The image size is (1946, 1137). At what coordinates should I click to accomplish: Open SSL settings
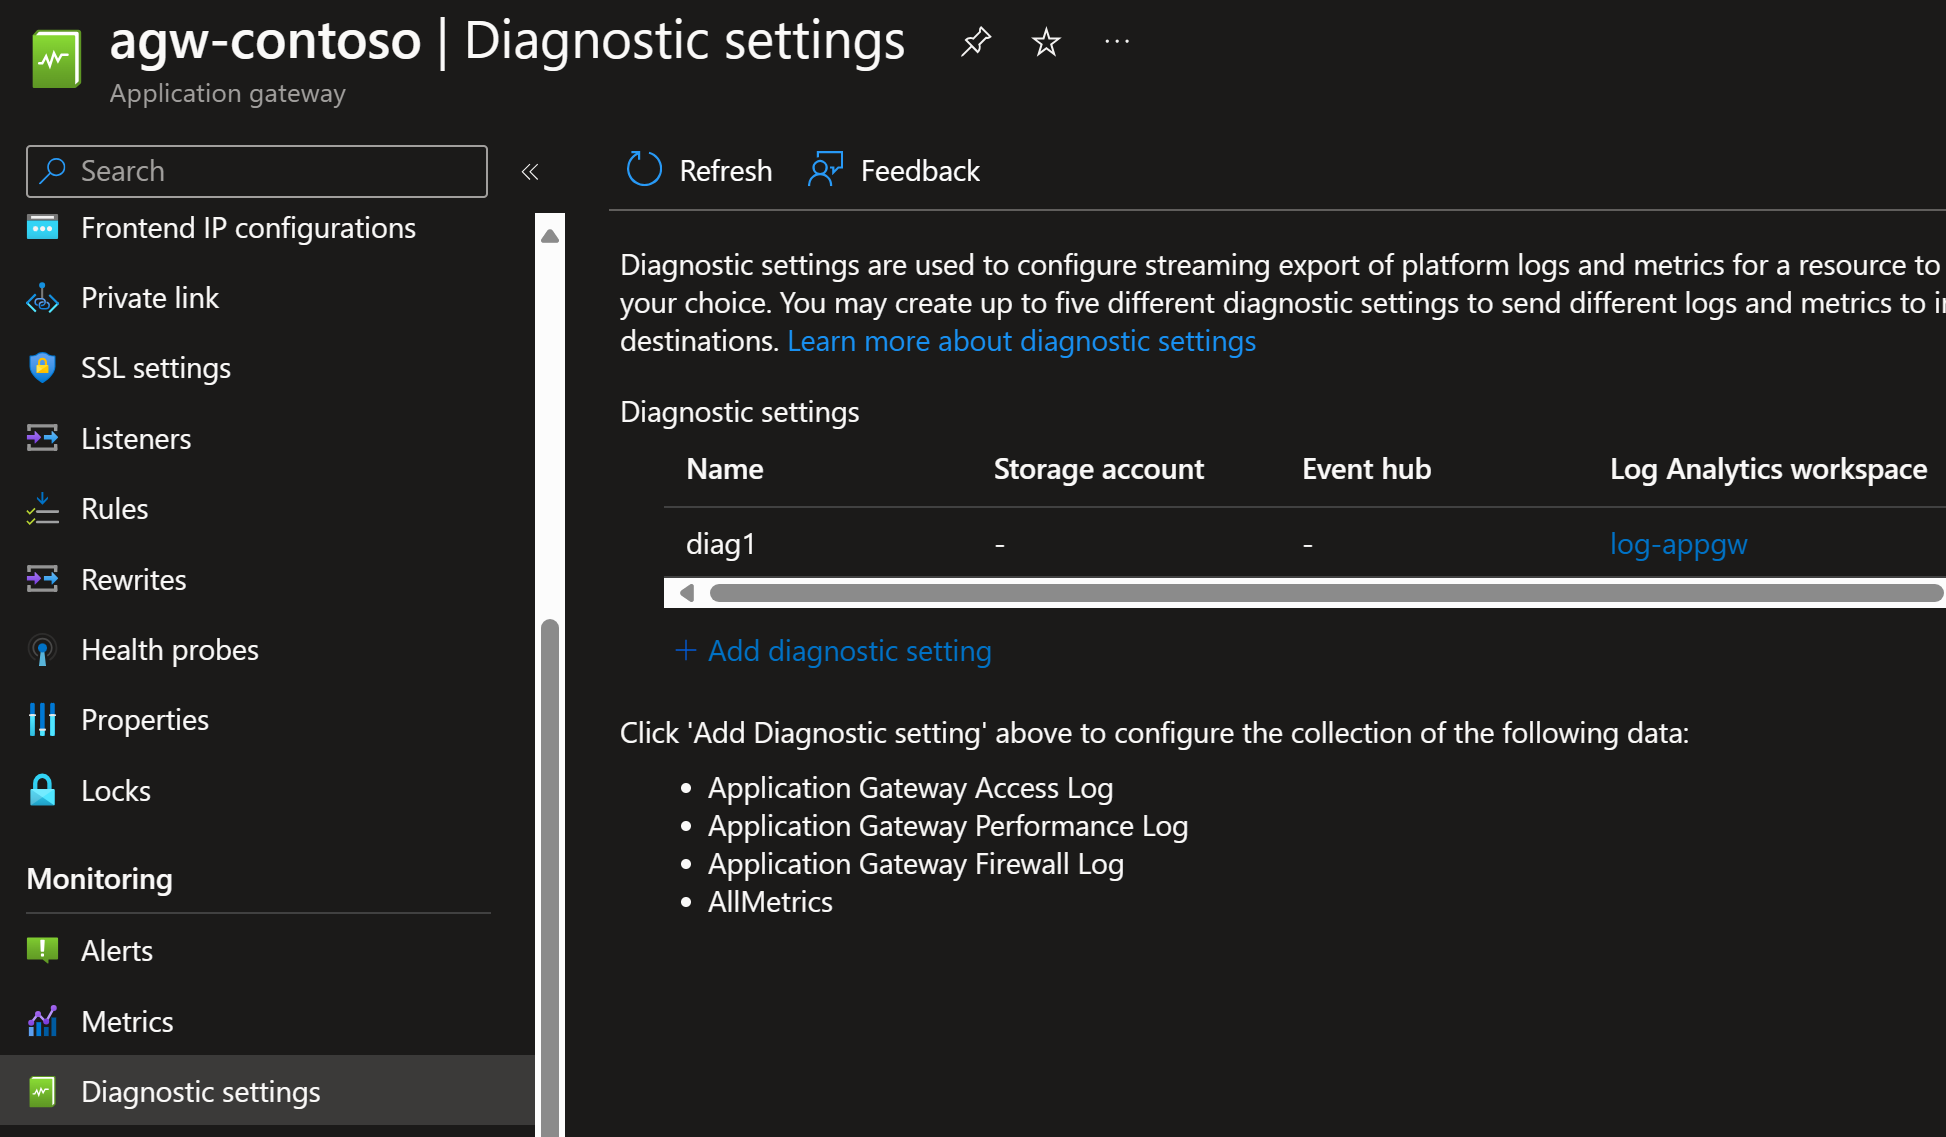pos(156,368)
